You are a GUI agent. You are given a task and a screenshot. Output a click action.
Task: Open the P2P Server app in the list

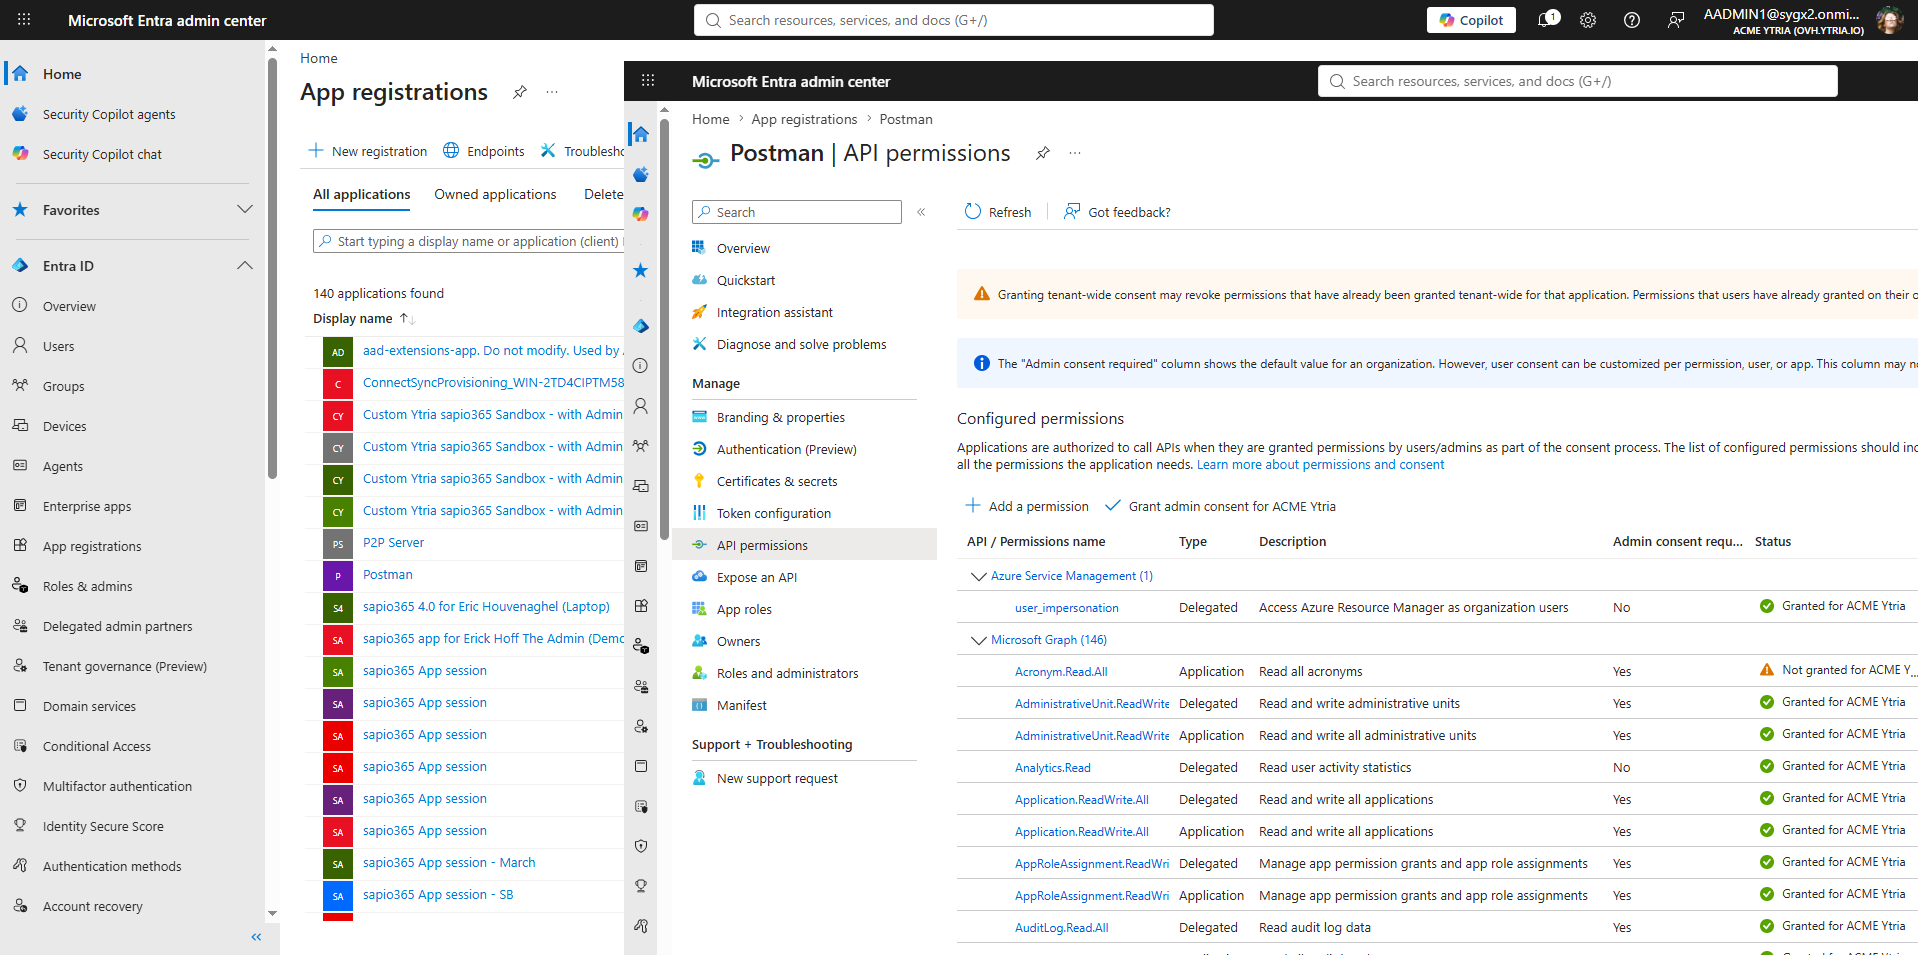click(393, 543)
